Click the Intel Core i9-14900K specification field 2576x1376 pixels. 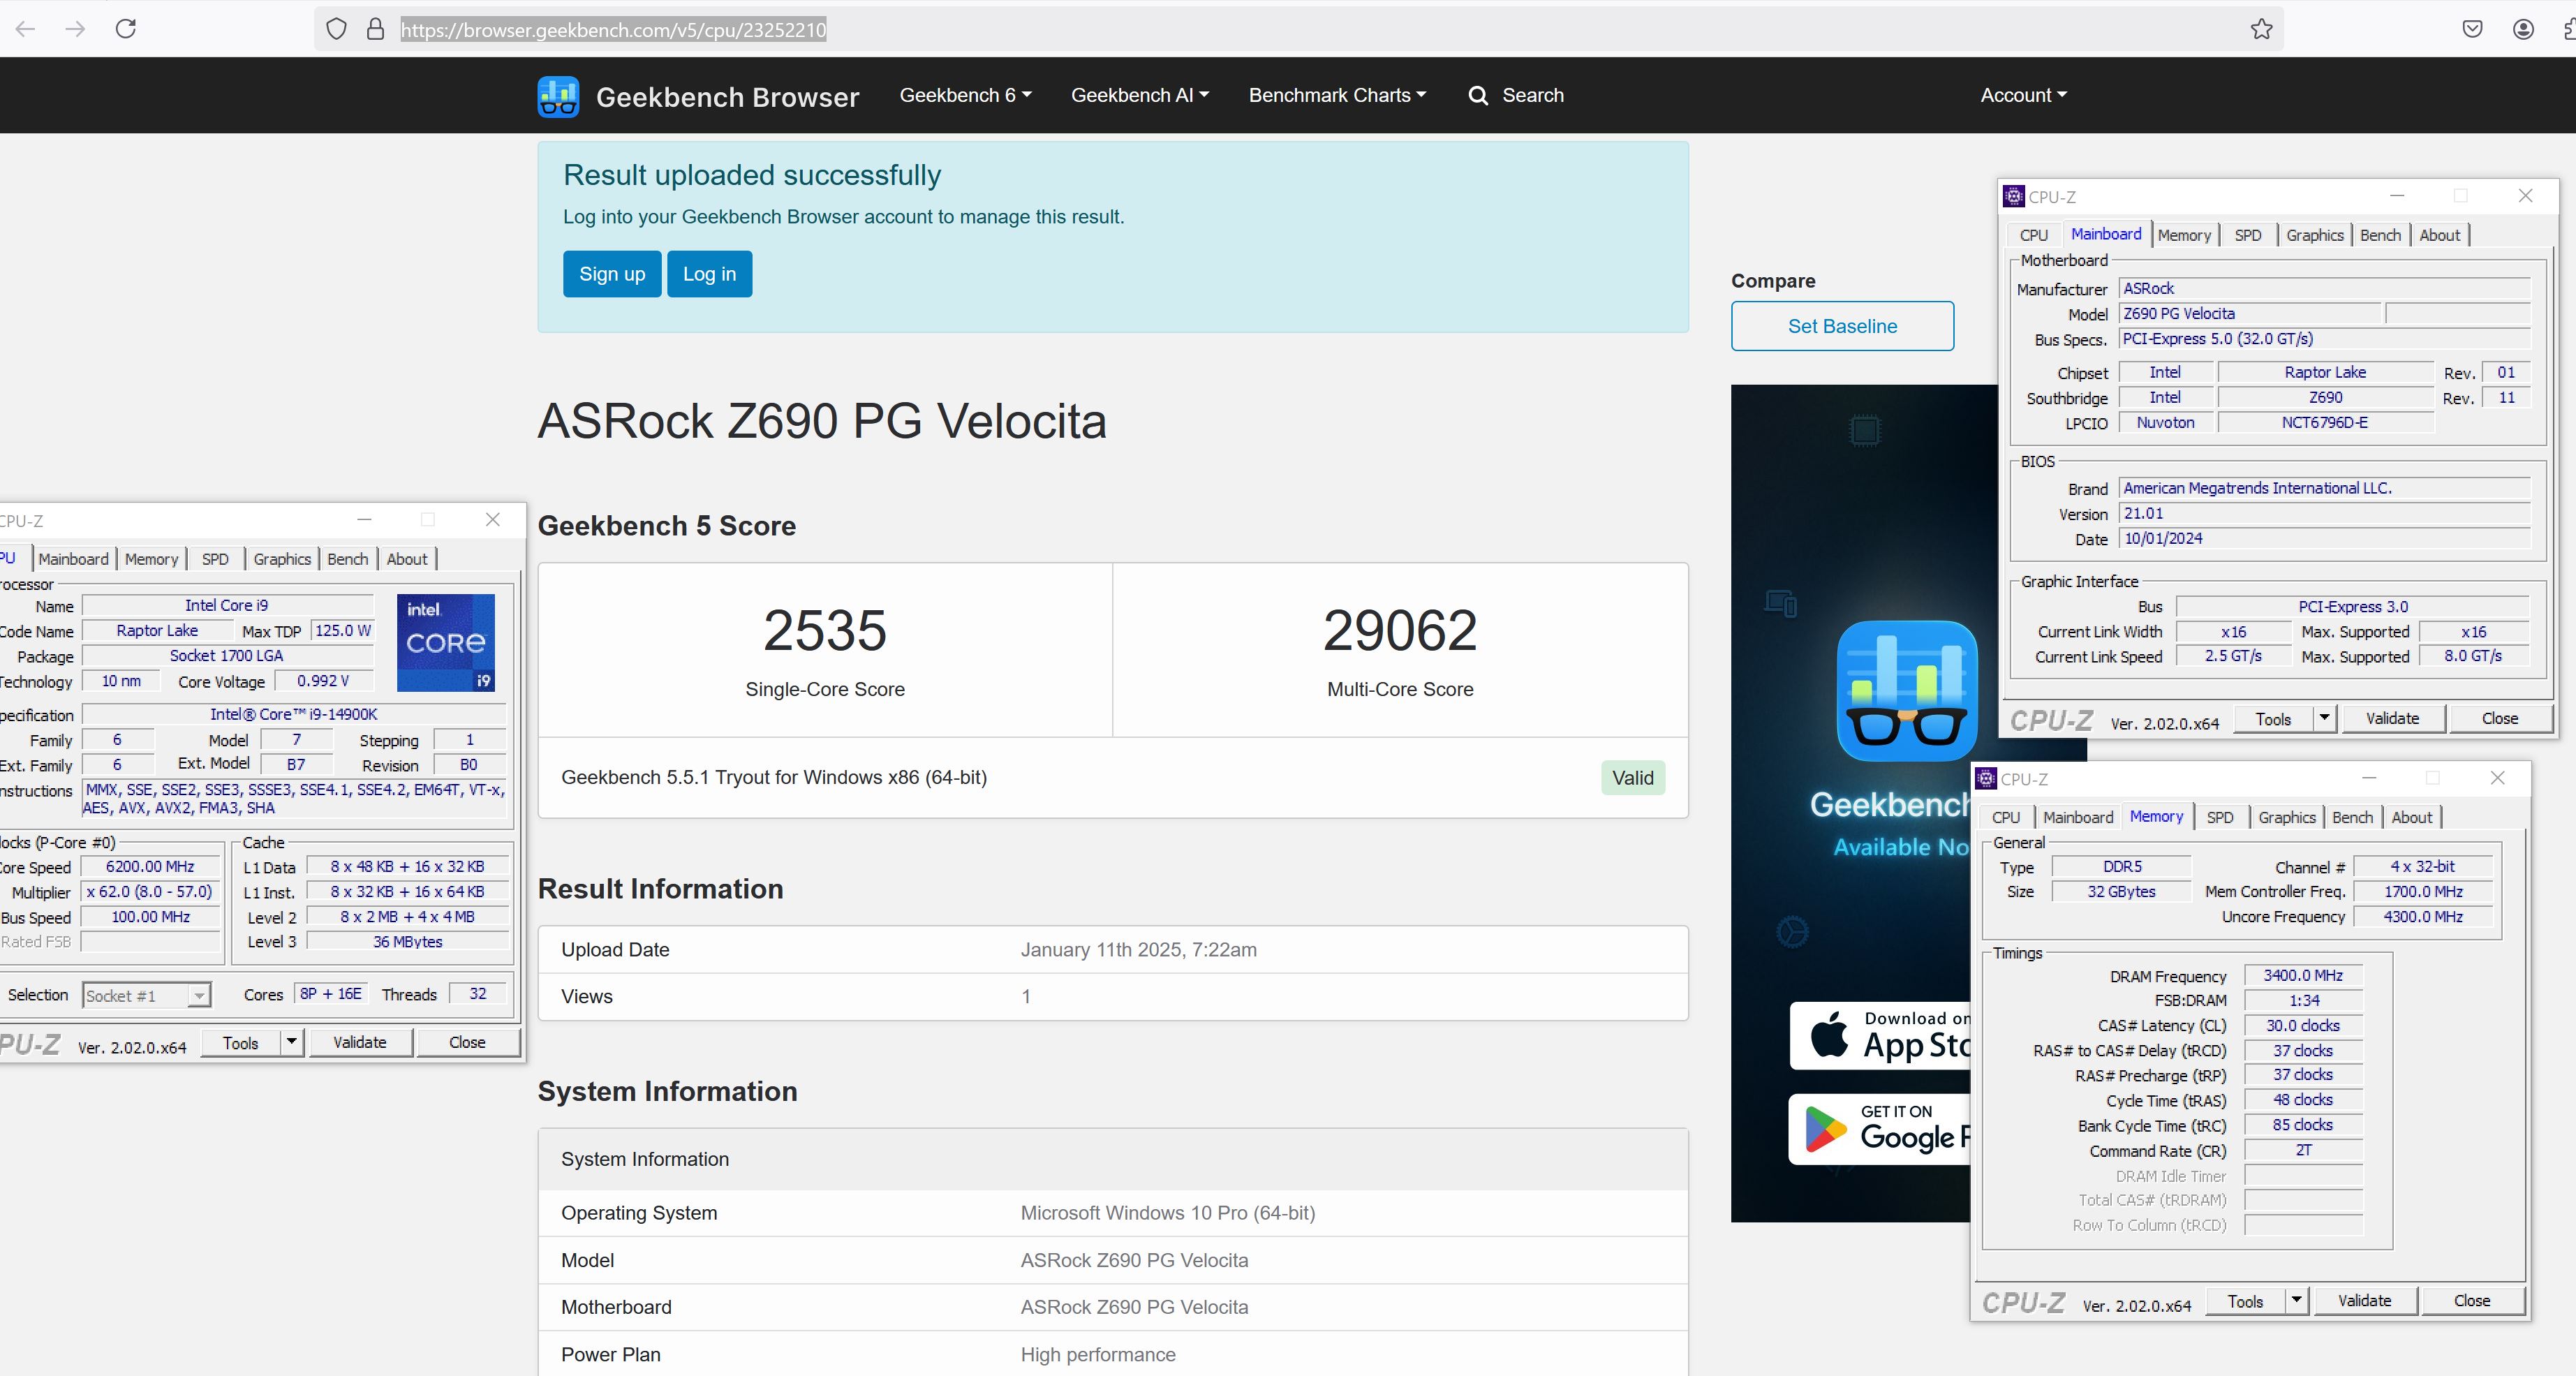click(x=294, y=714)
